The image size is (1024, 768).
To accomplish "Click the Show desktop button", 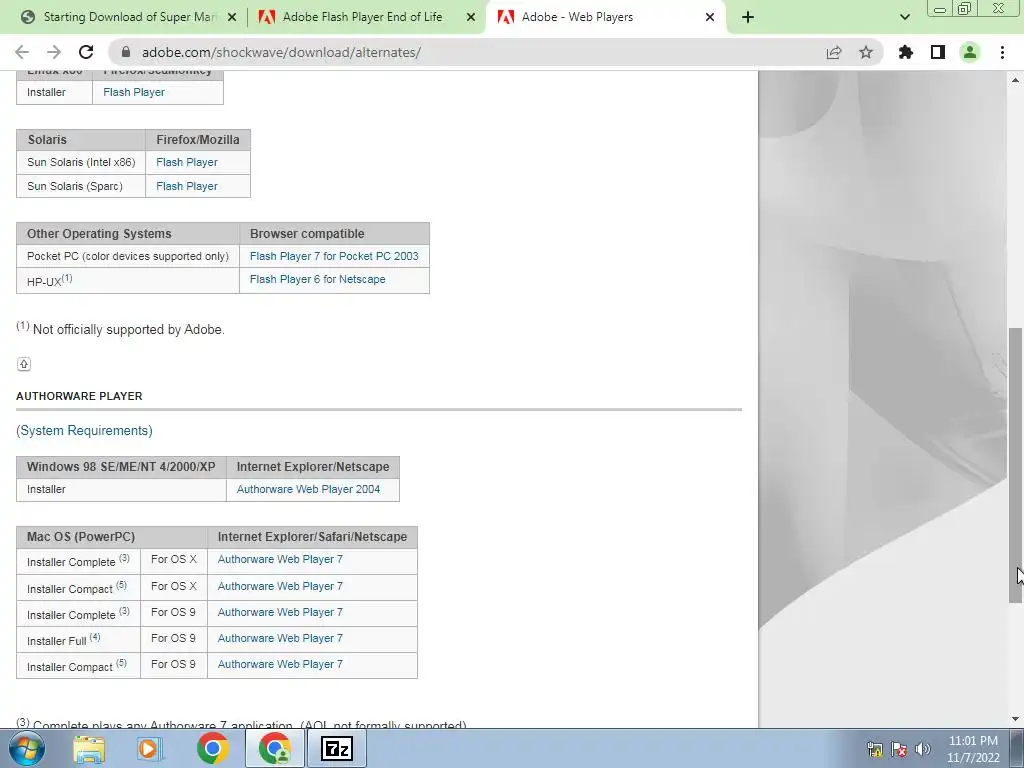I will [1017, 748].
